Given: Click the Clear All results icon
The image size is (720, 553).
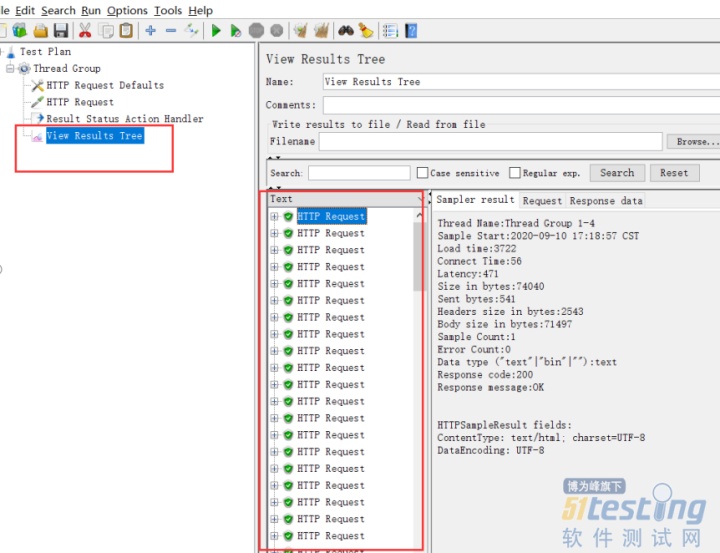Looking at the screenshot, I should pyautogui.click(x=321, y=31).
